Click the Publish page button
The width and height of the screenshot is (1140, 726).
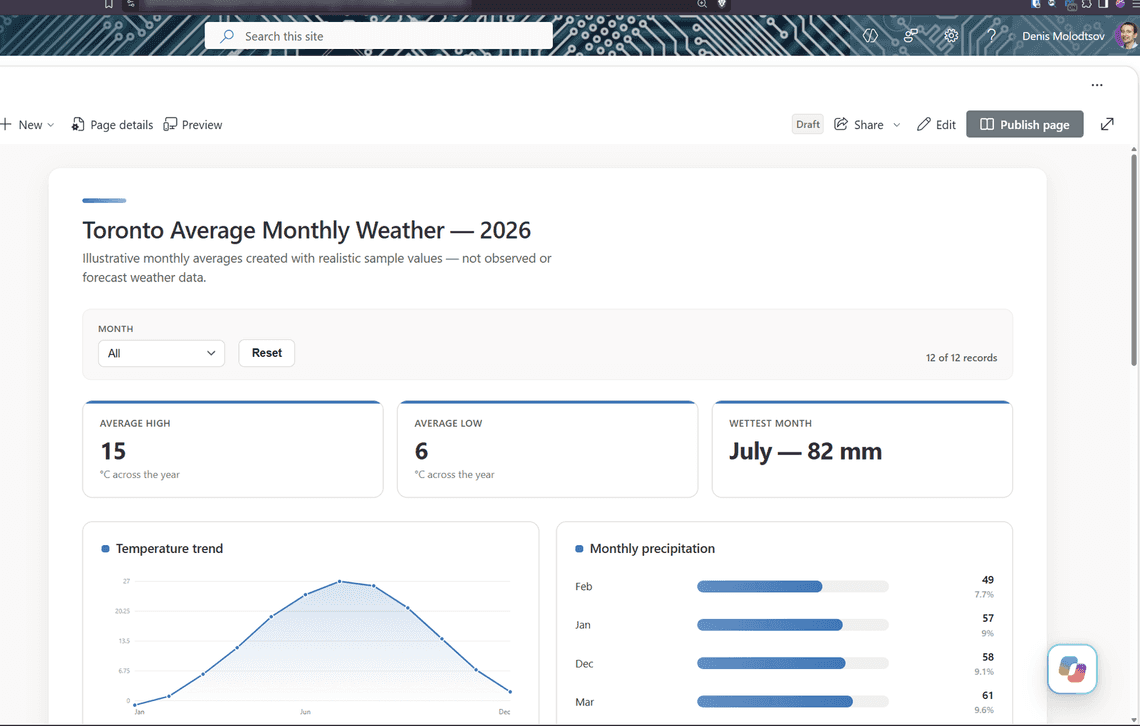click(1024, 124)
